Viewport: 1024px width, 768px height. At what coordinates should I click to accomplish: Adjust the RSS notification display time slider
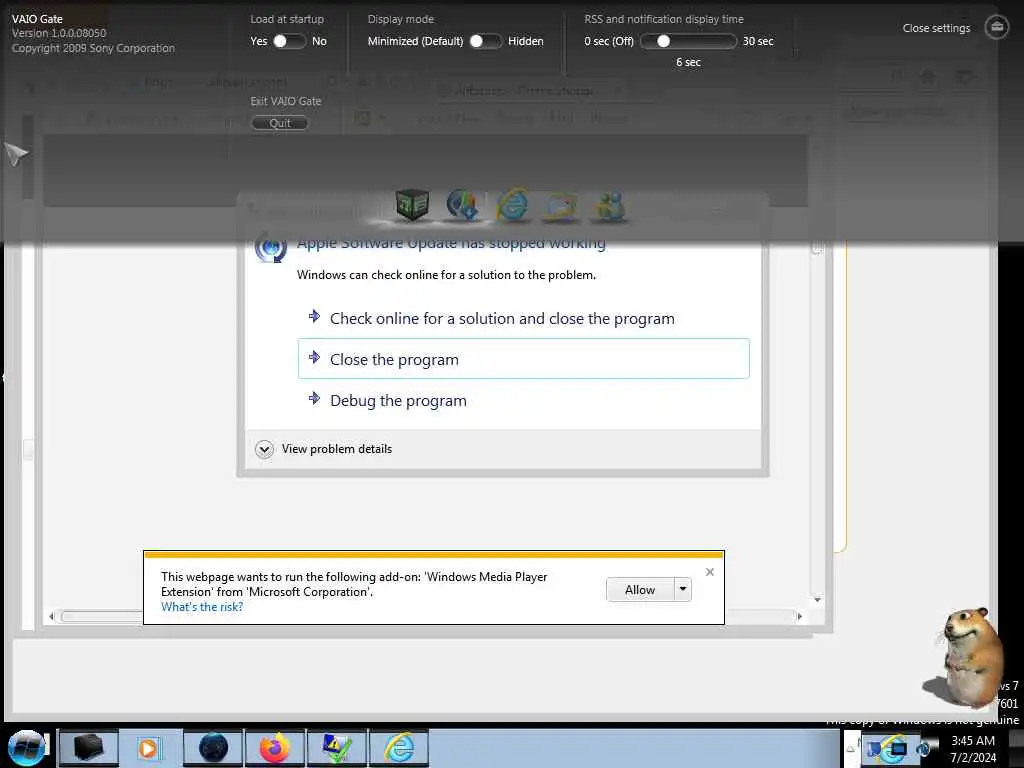pyautogui.click(x=688, y=41)
